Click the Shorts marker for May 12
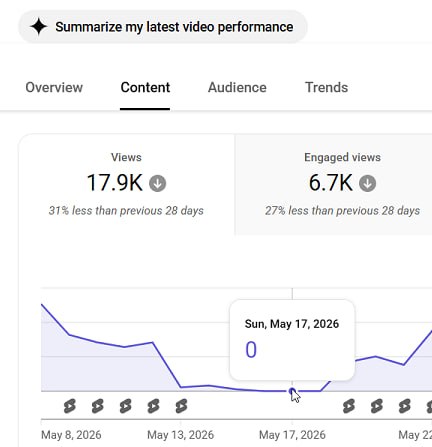The height and width of the screenshot is (447, 432). pos(153,406)
